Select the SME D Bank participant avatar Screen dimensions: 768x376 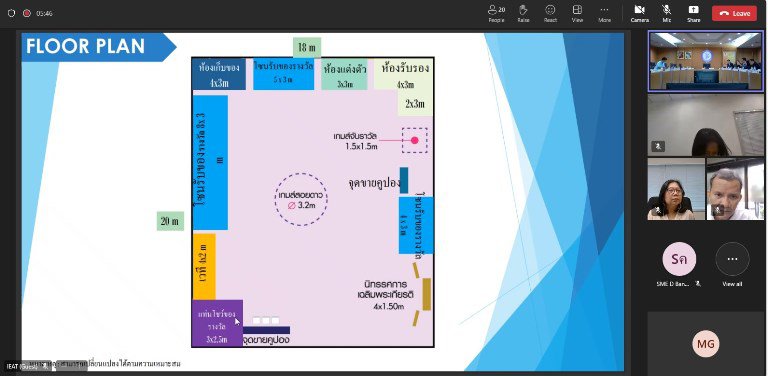(679, 259)
